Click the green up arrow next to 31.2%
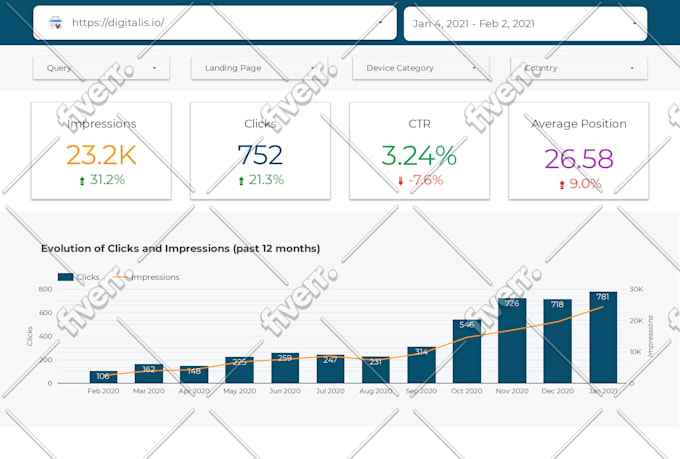Screen dimensions: 680x459 (x=82, y=180)
